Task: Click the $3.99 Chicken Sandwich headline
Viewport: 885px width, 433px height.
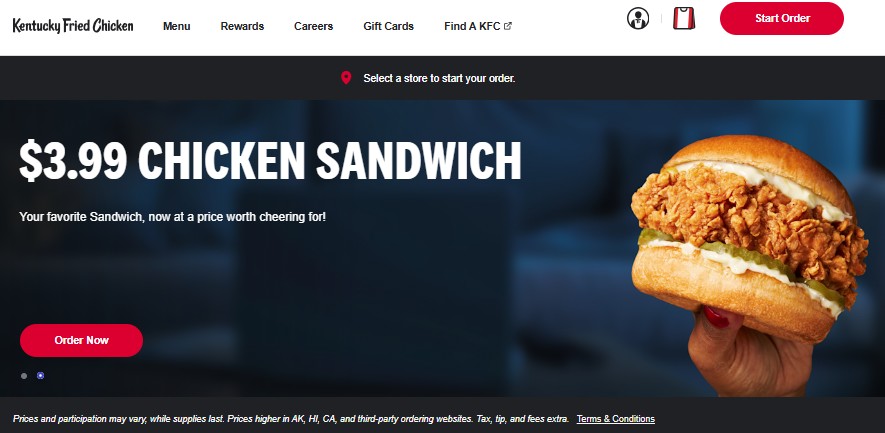Action: click(x=270, y=161)
